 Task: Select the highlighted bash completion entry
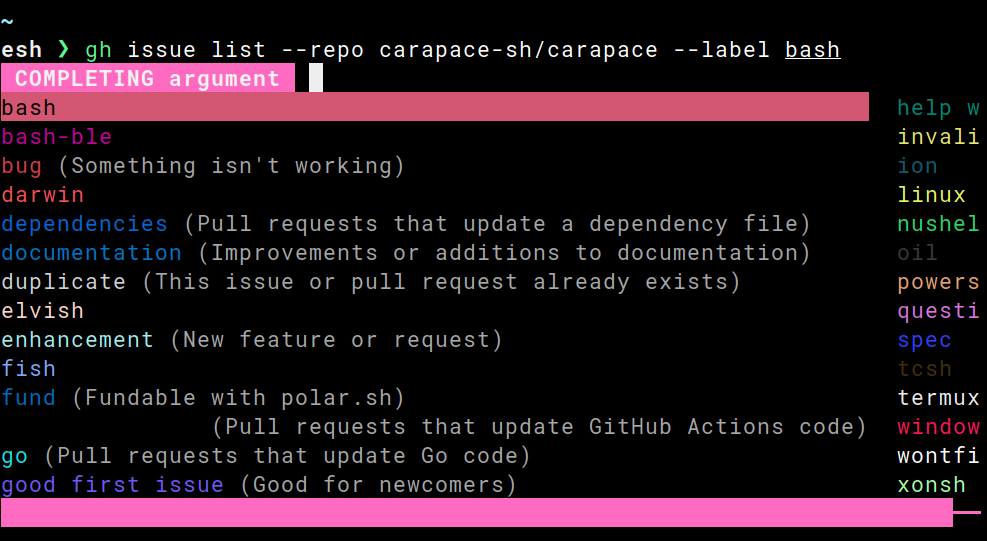tap(30, 107)
